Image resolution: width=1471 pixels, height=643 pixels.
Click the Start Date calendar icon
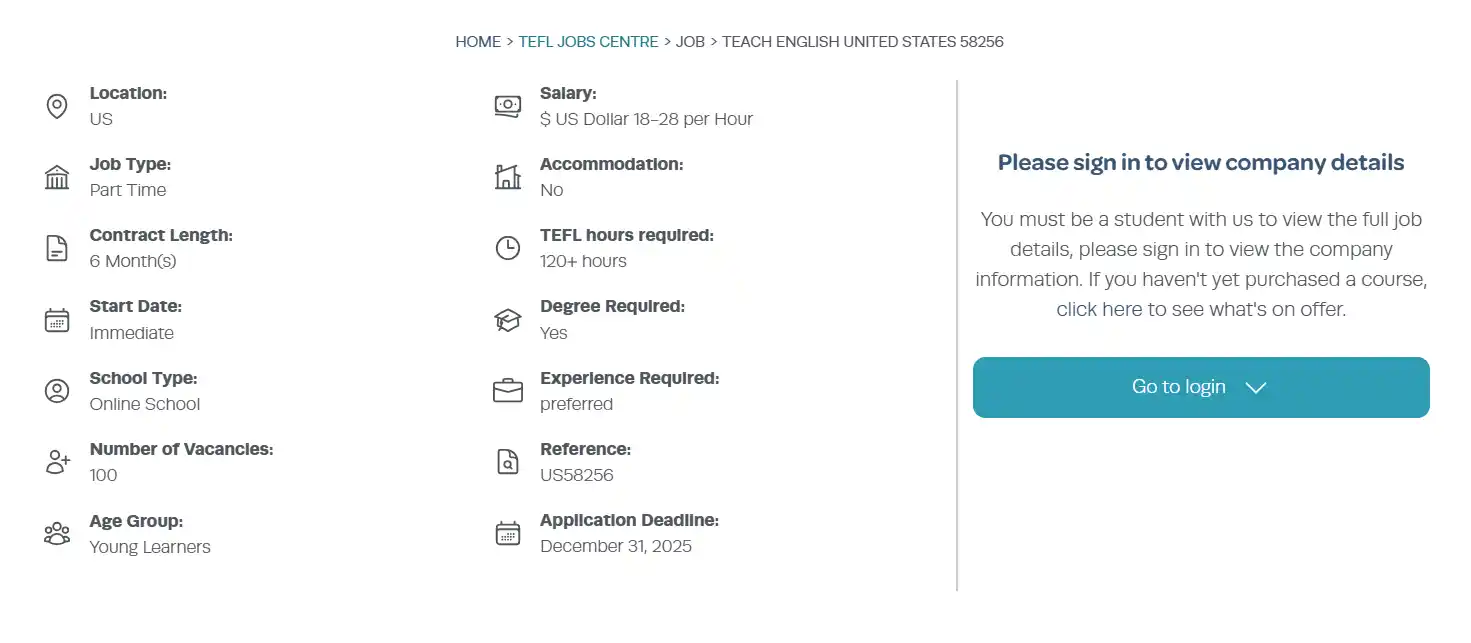pyautogui.click(x=57, y=320)
